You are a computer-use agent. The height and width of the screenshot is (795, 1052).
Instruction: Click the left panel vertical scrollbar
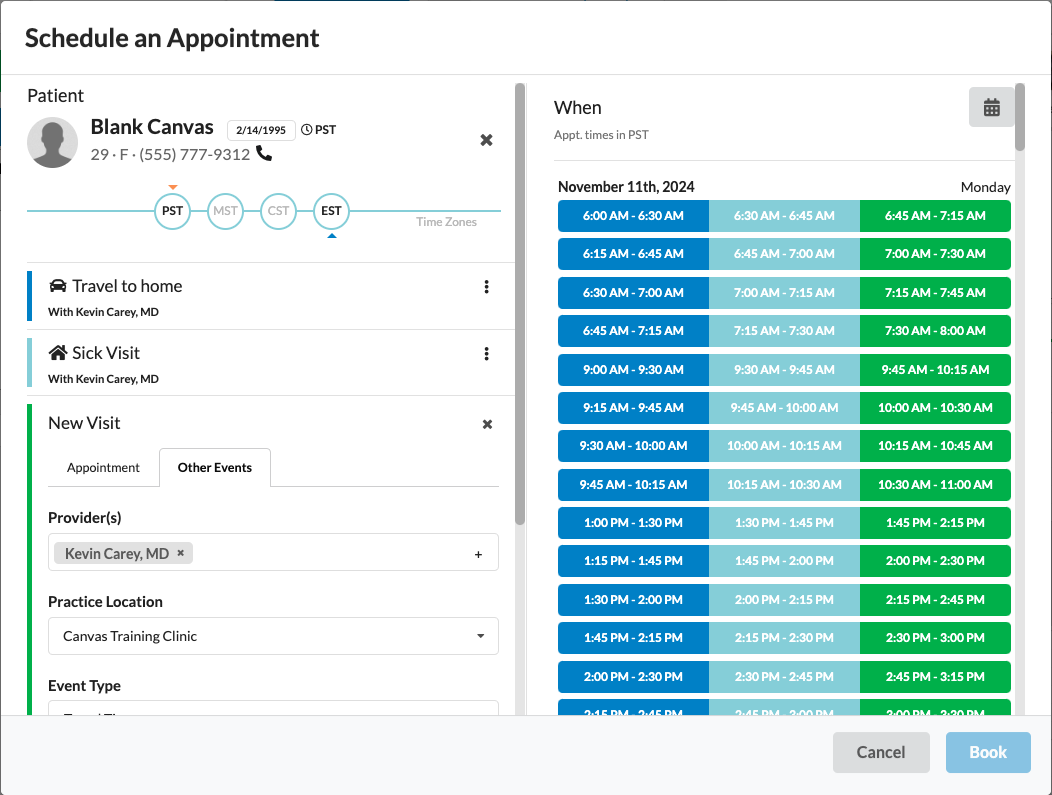coord(520,300)
